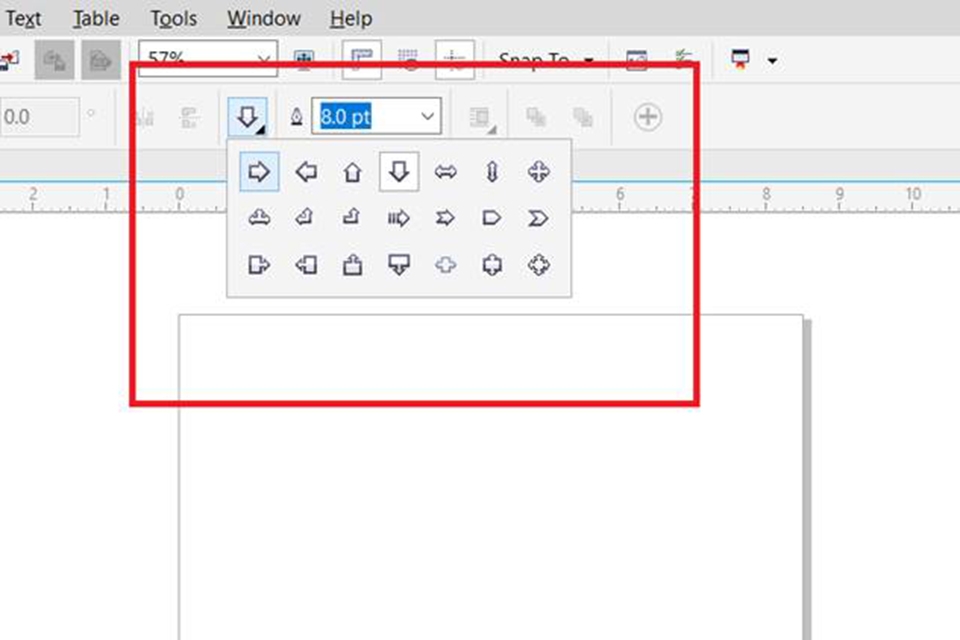Select the right arrow shape
Viewport: 960px width, 640px height.
(259, 171)
